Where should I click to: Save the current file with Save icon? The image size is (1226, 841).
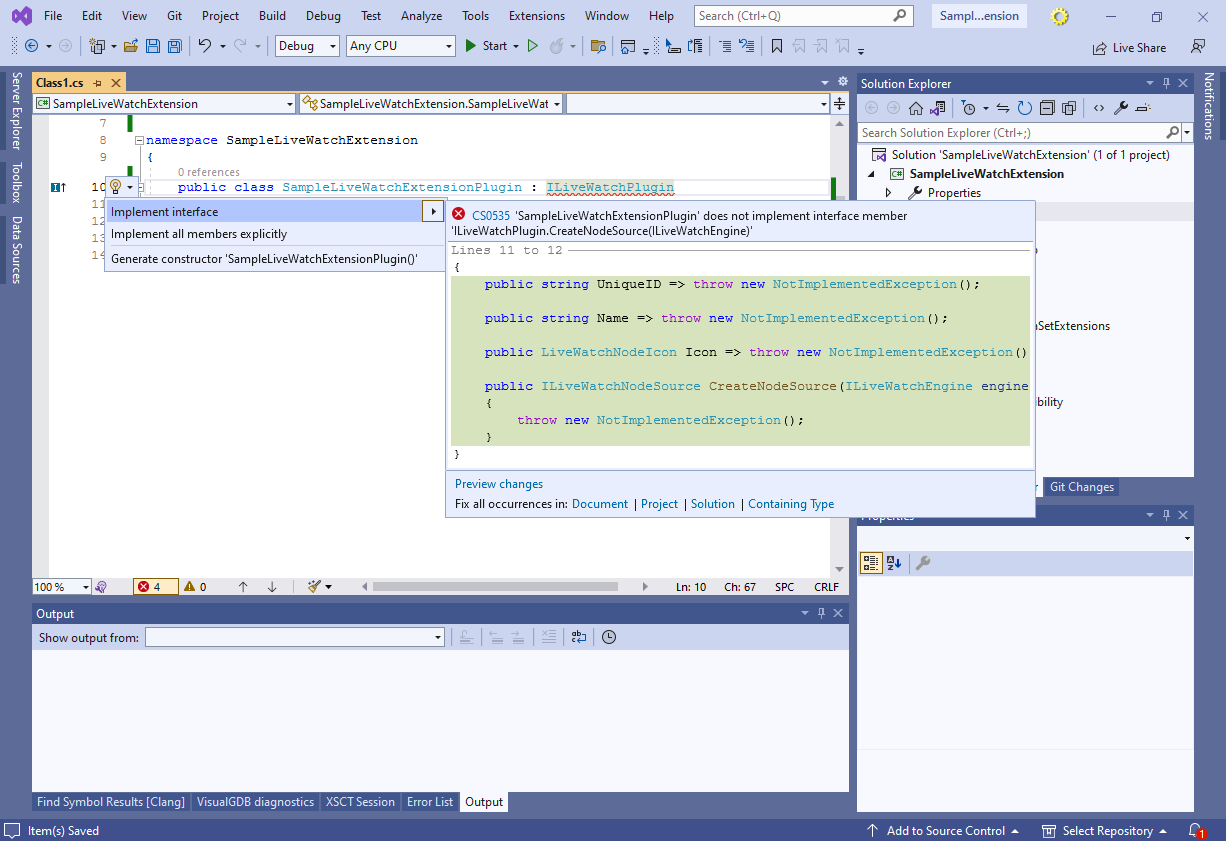coord(153,46)
